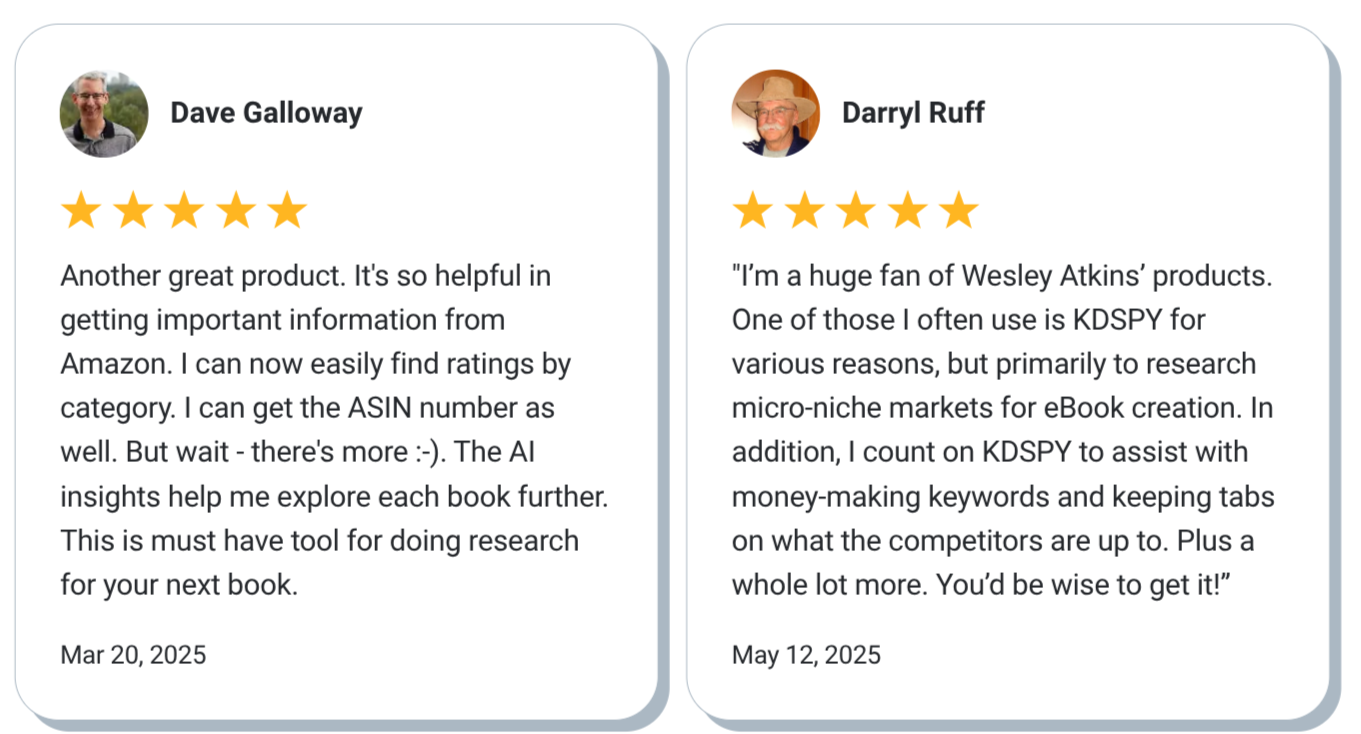Click the second star in Dave Galloway's rating
Viewport: 1361px width, 734px height.
132,211
